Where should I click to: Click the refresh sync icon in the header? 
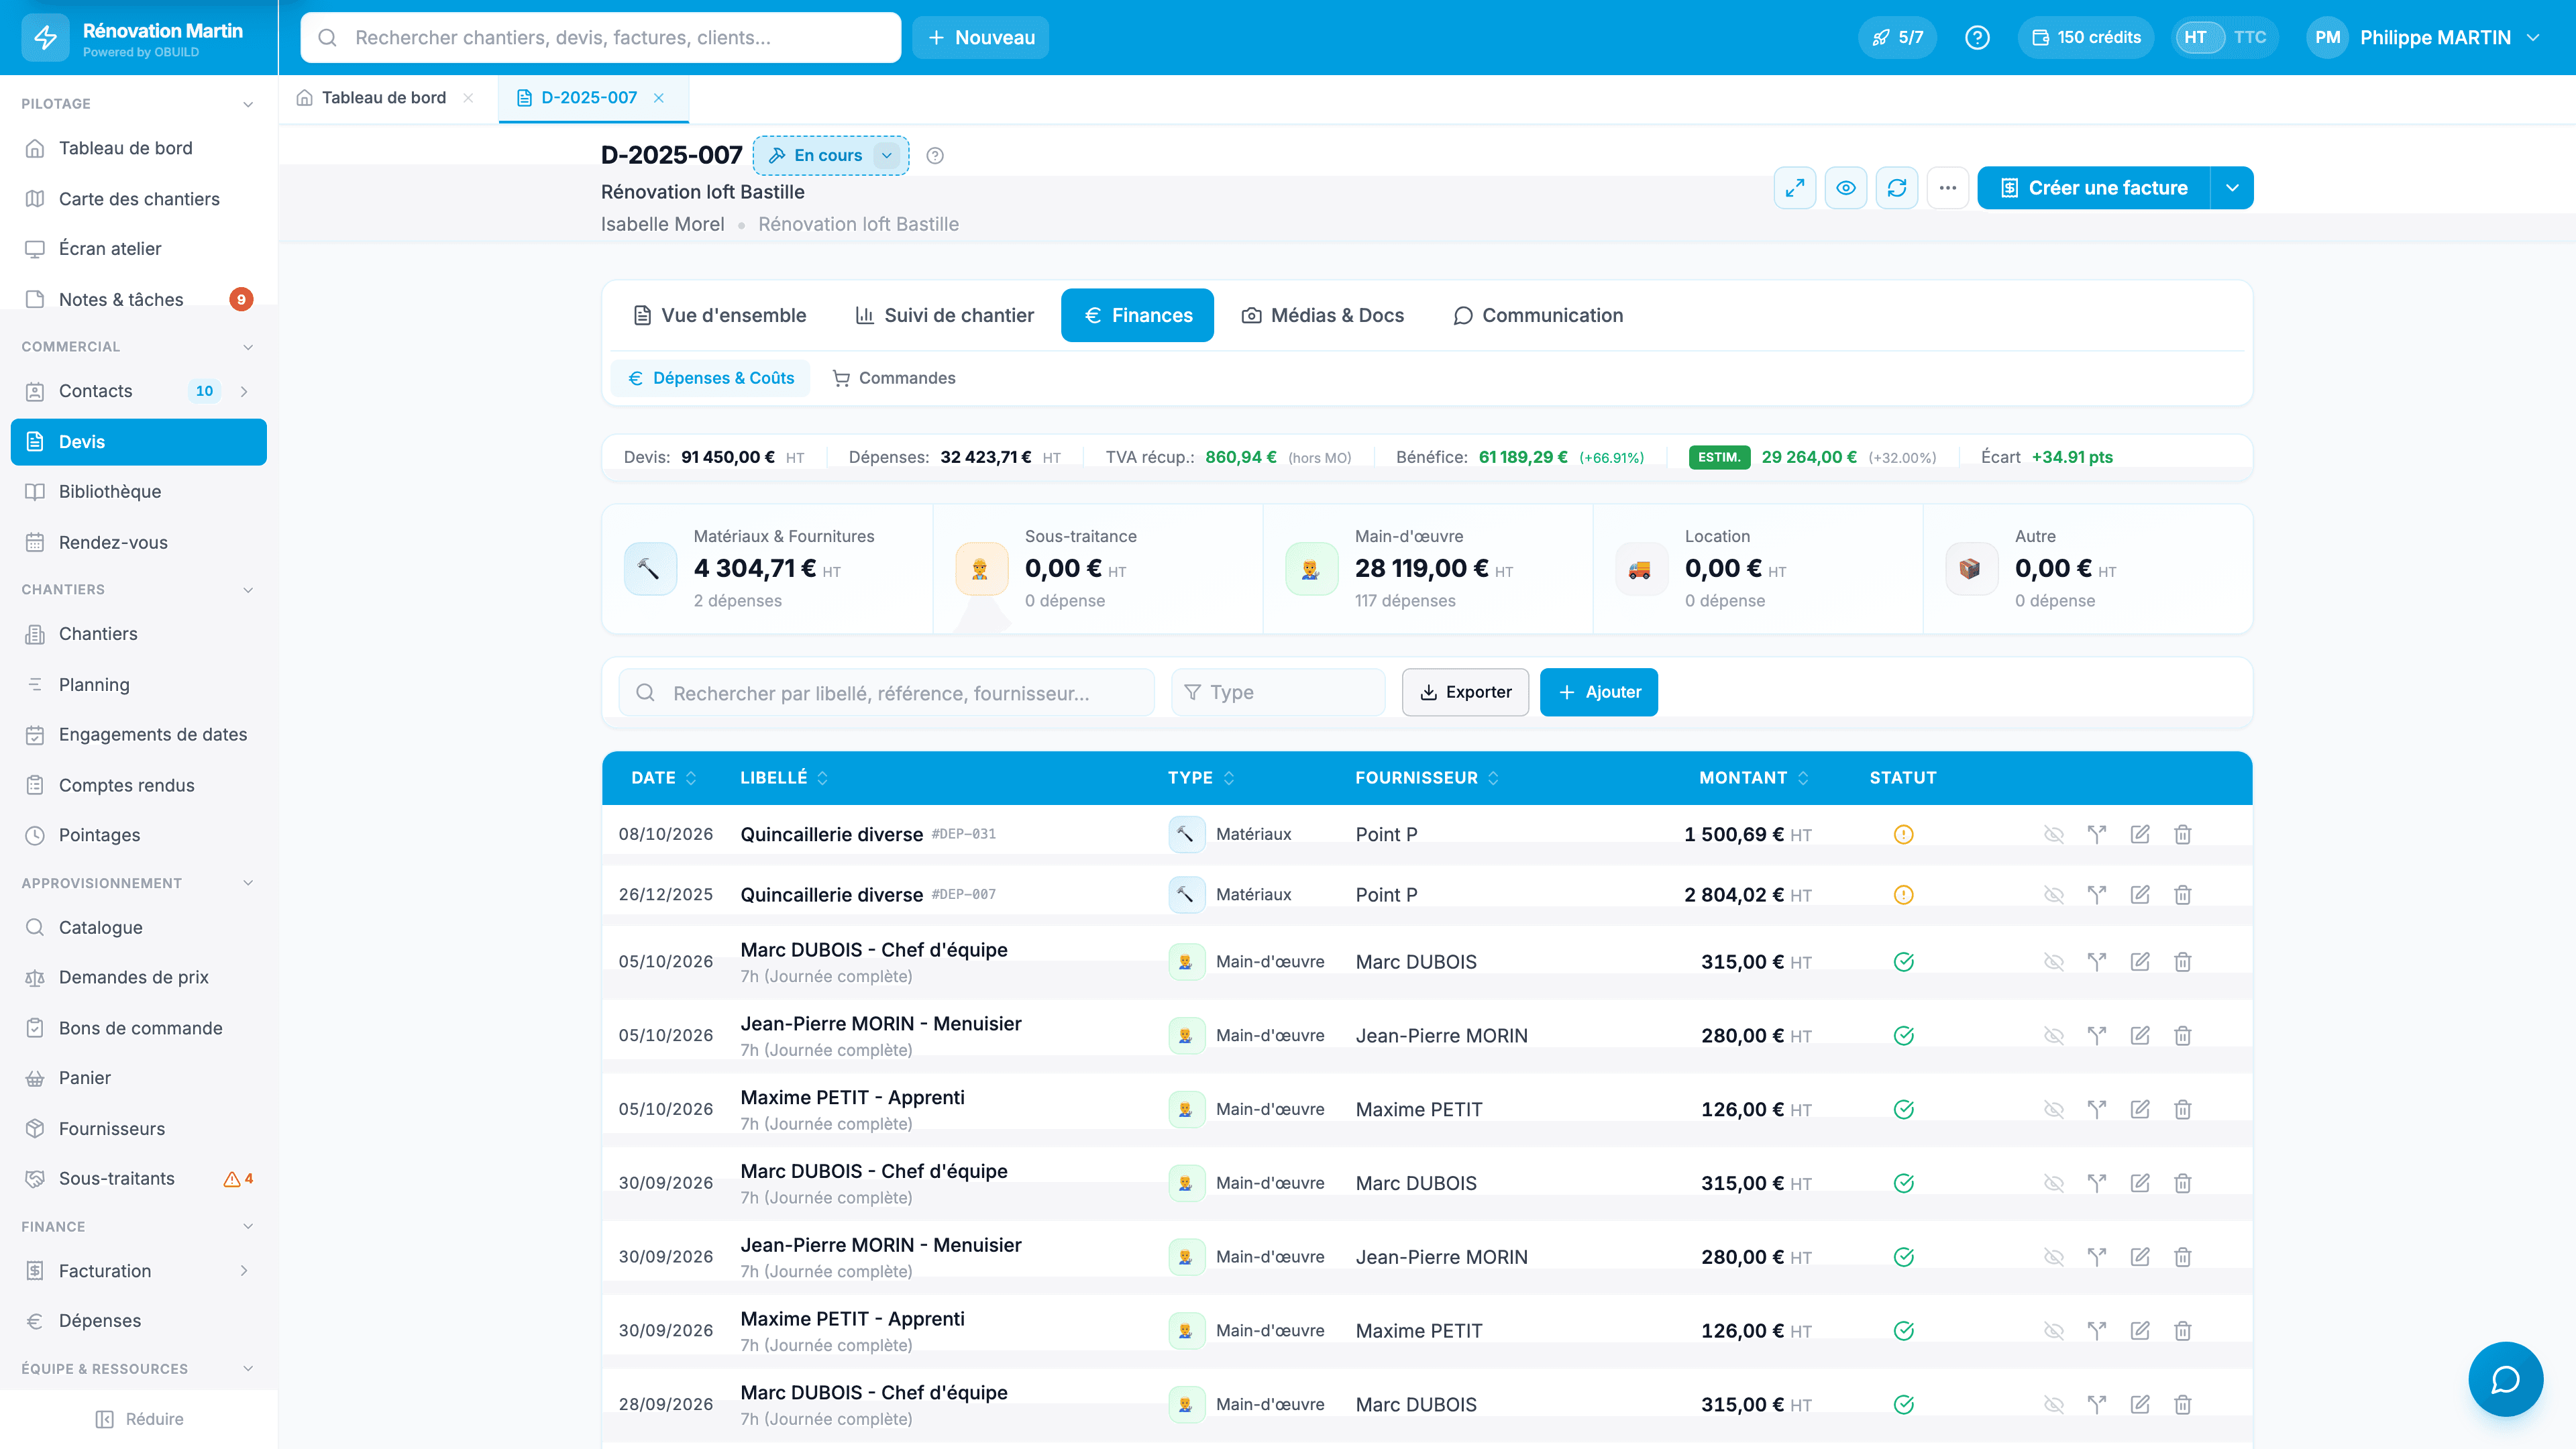click(1897, 188)
